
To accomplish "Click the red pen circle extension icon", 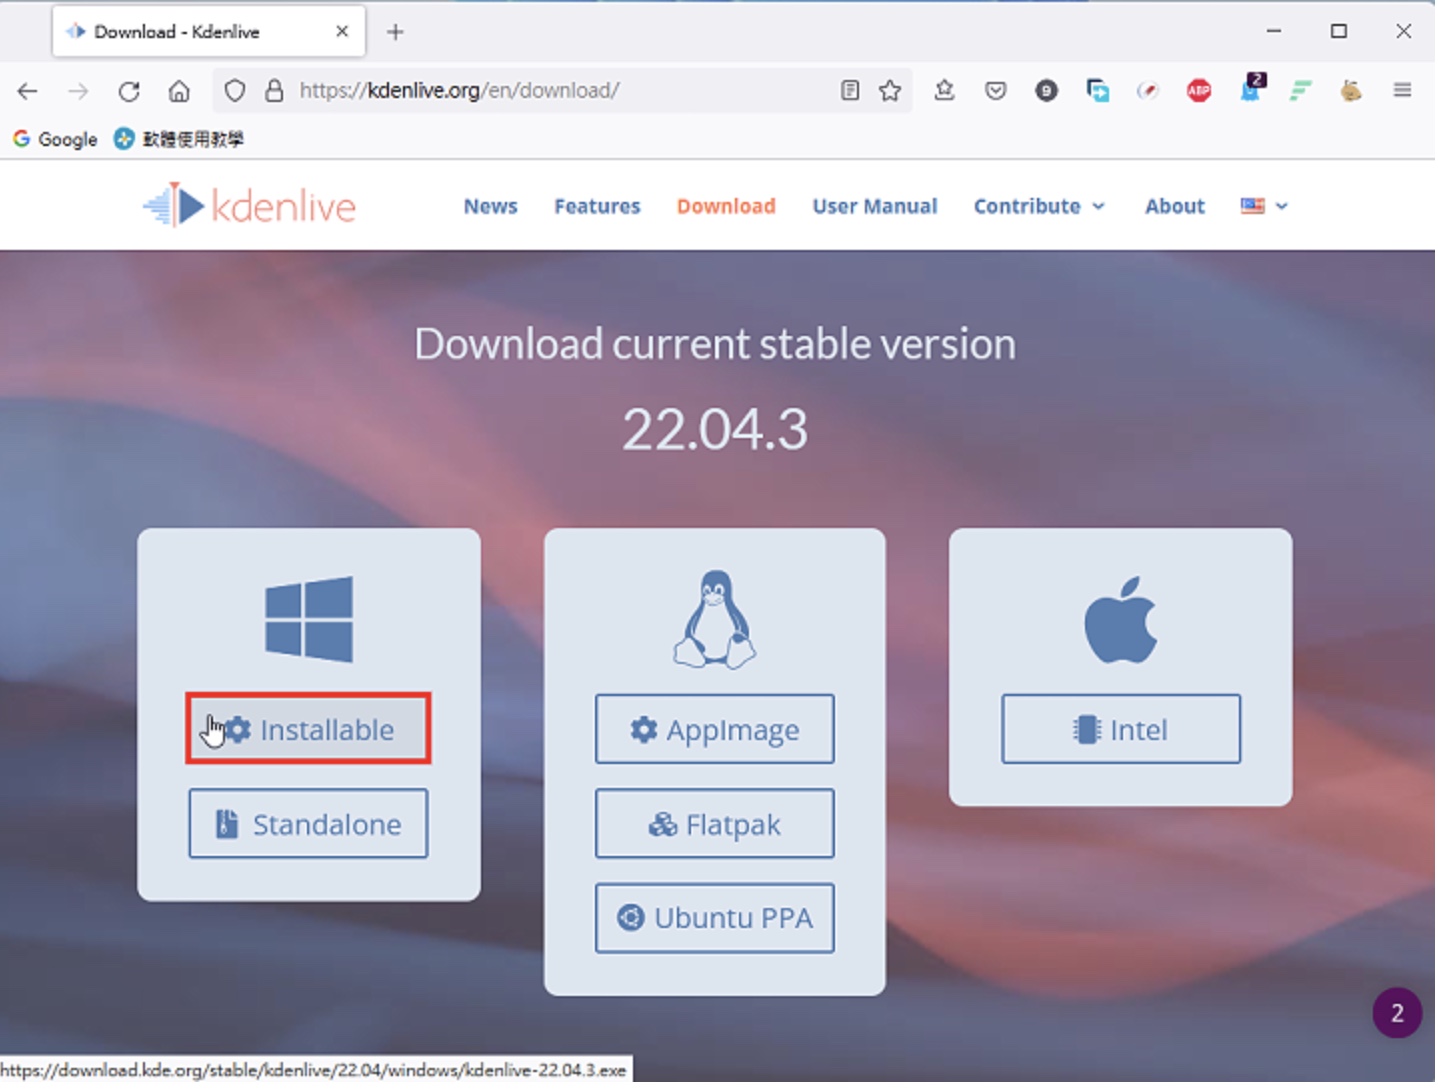I will [x=1148, y=91].
